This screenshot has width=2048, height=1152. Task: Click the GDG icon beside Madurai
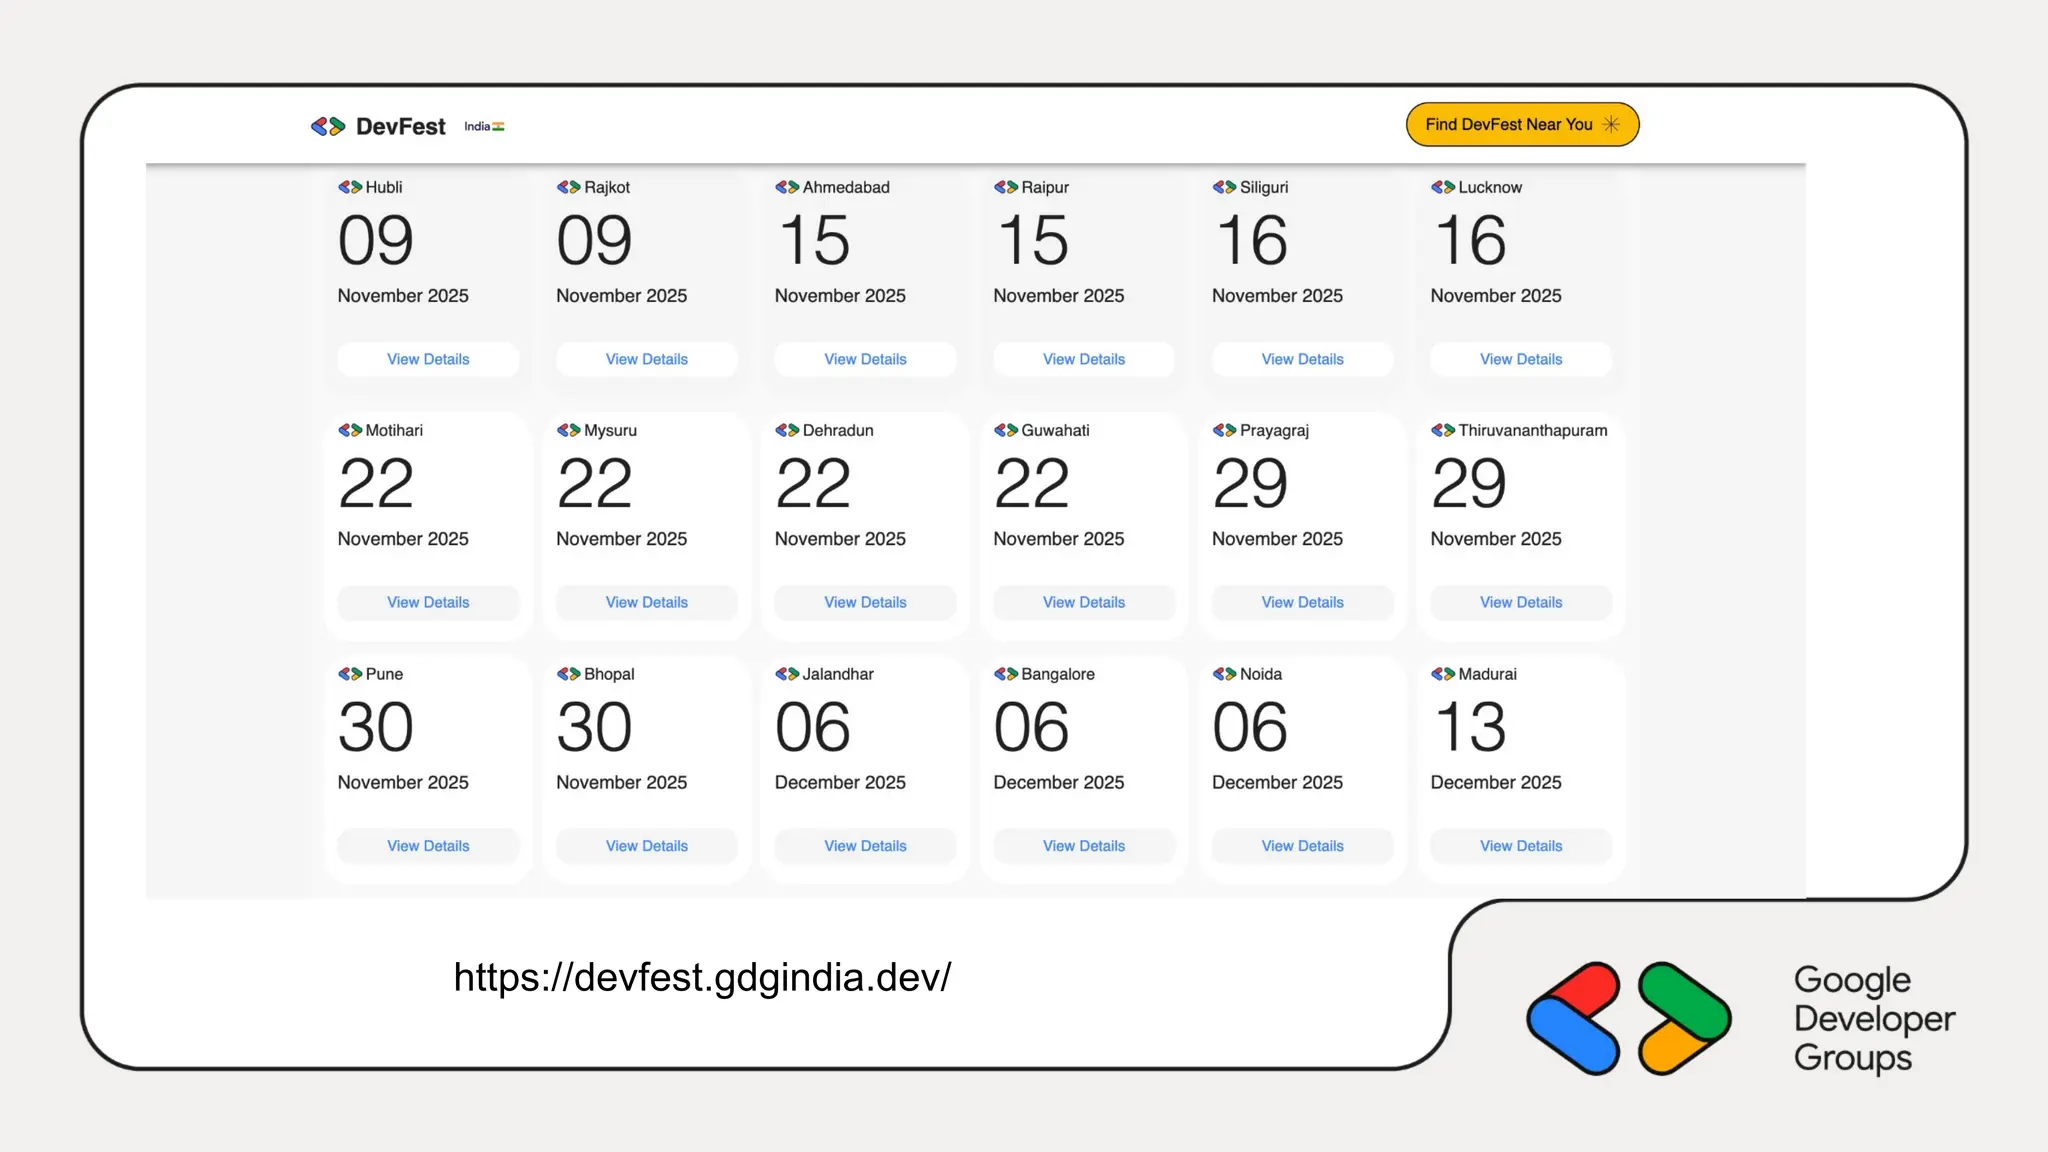click(1443, 674)
